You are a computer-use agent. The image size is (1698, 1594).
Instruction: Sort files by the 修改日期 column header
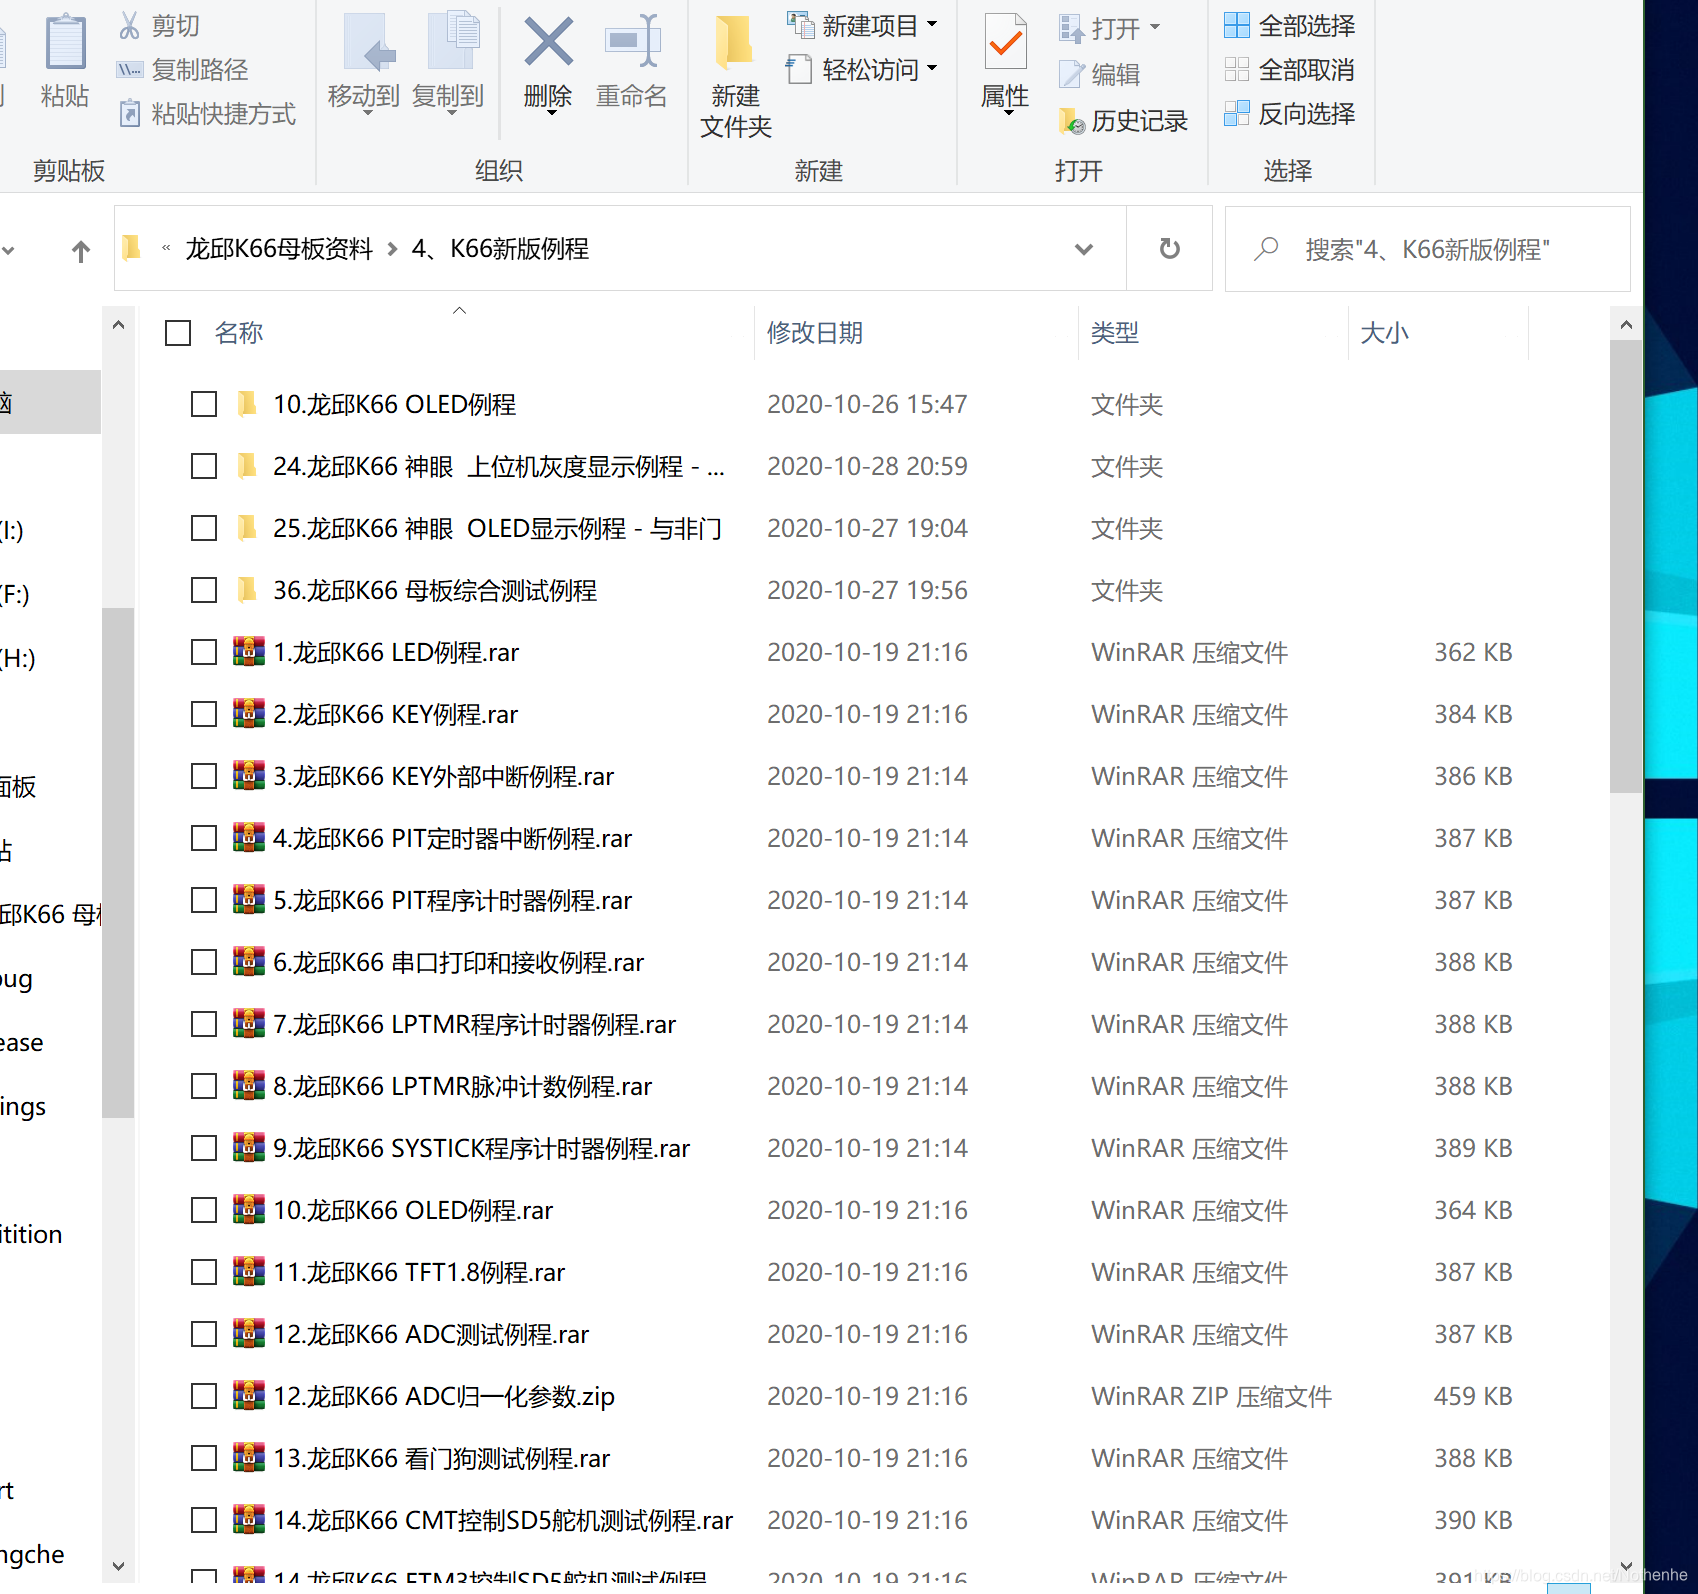tap(815, 333)
